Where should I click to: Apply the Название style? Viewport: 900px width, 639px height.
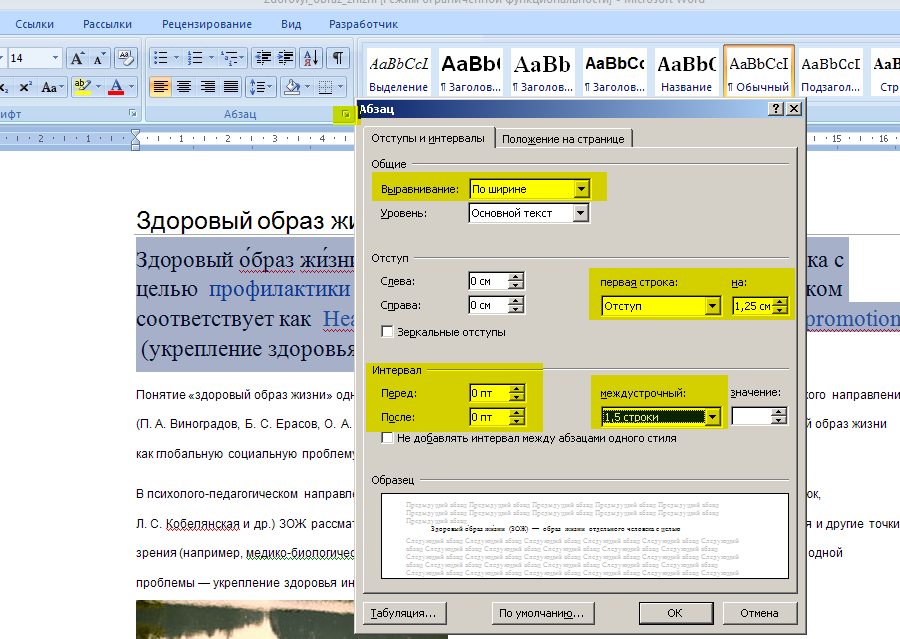click(x=686, y=72)
